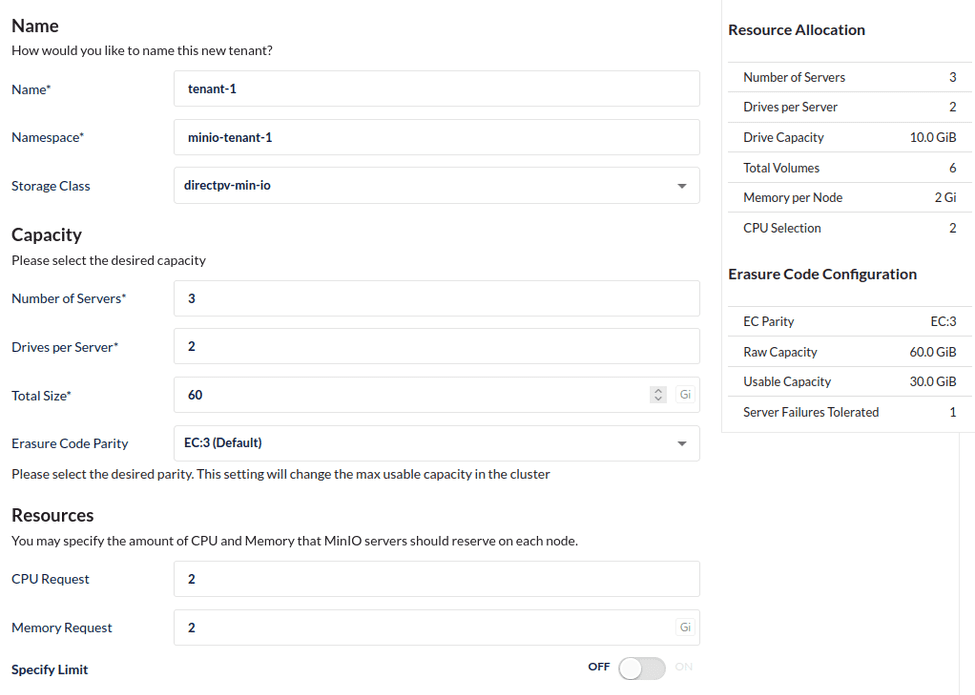Click the Server Failures Tolerated row

tap(848, 412)
